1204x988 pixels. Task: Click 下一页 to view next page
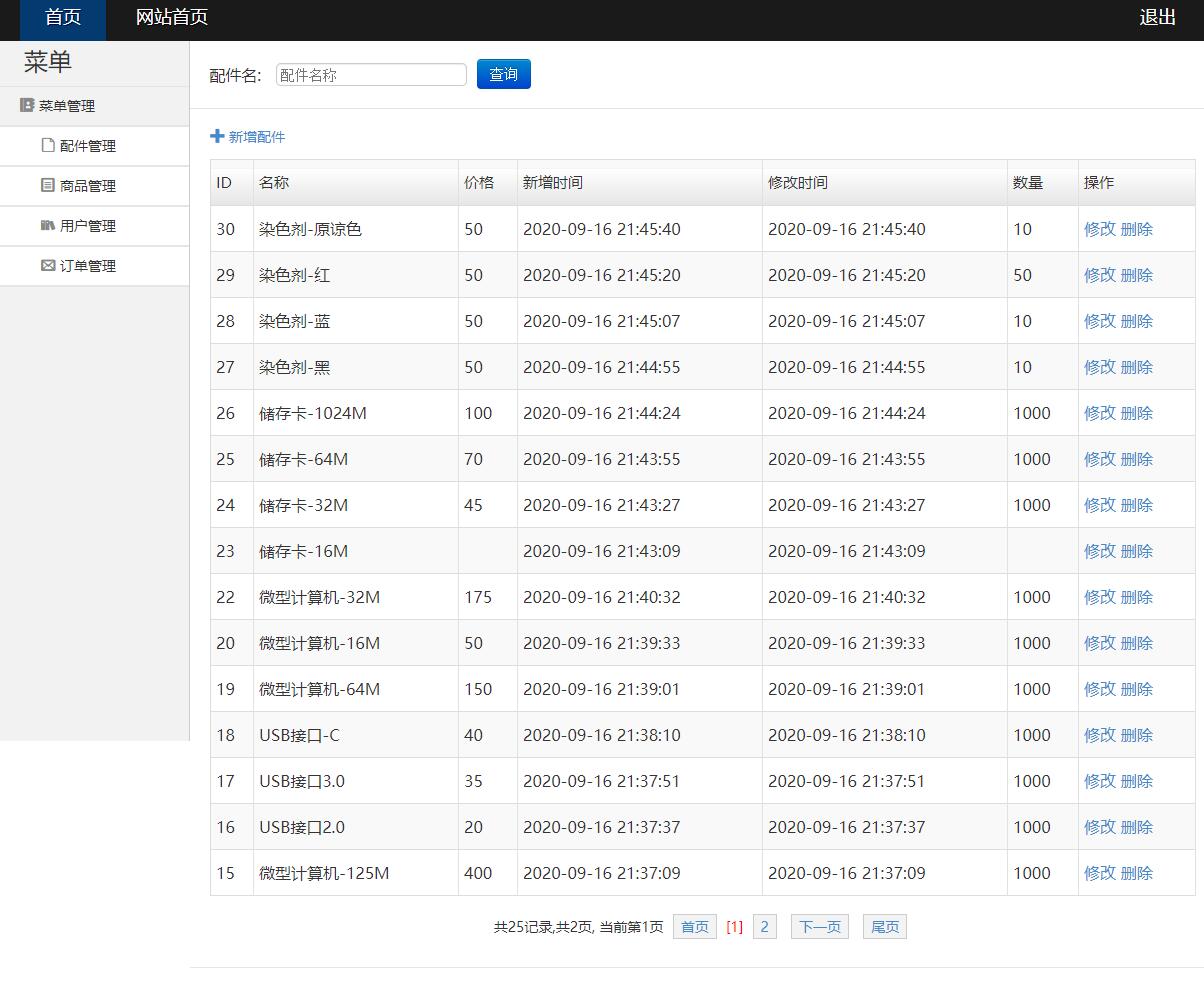coord(819,926)
